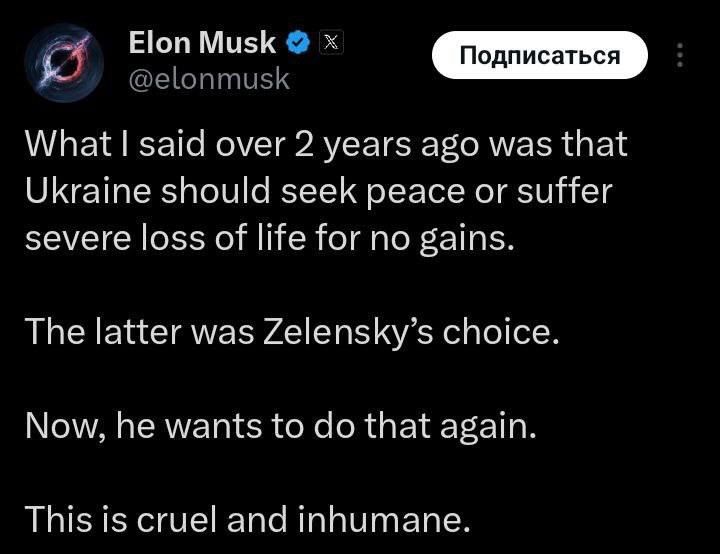Open Elon Musk's profile avatar picture

pyautogui.click(x=64, y=63)
